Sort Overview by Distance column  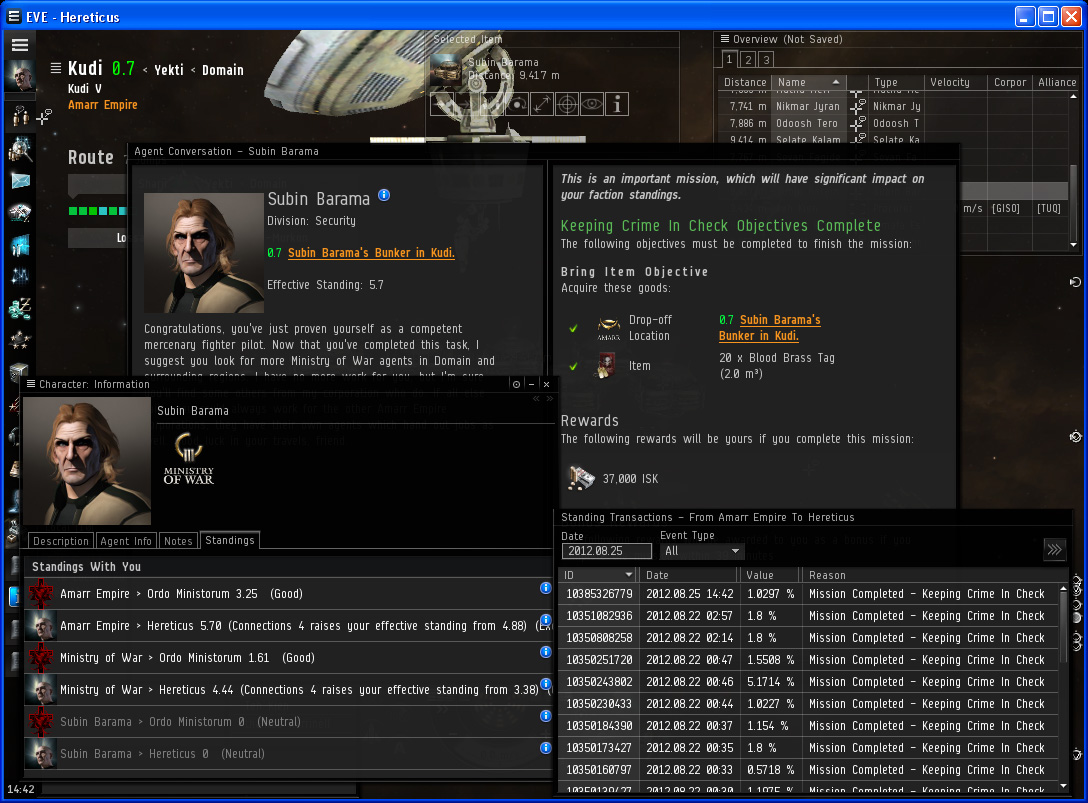(x=745, y=82)
